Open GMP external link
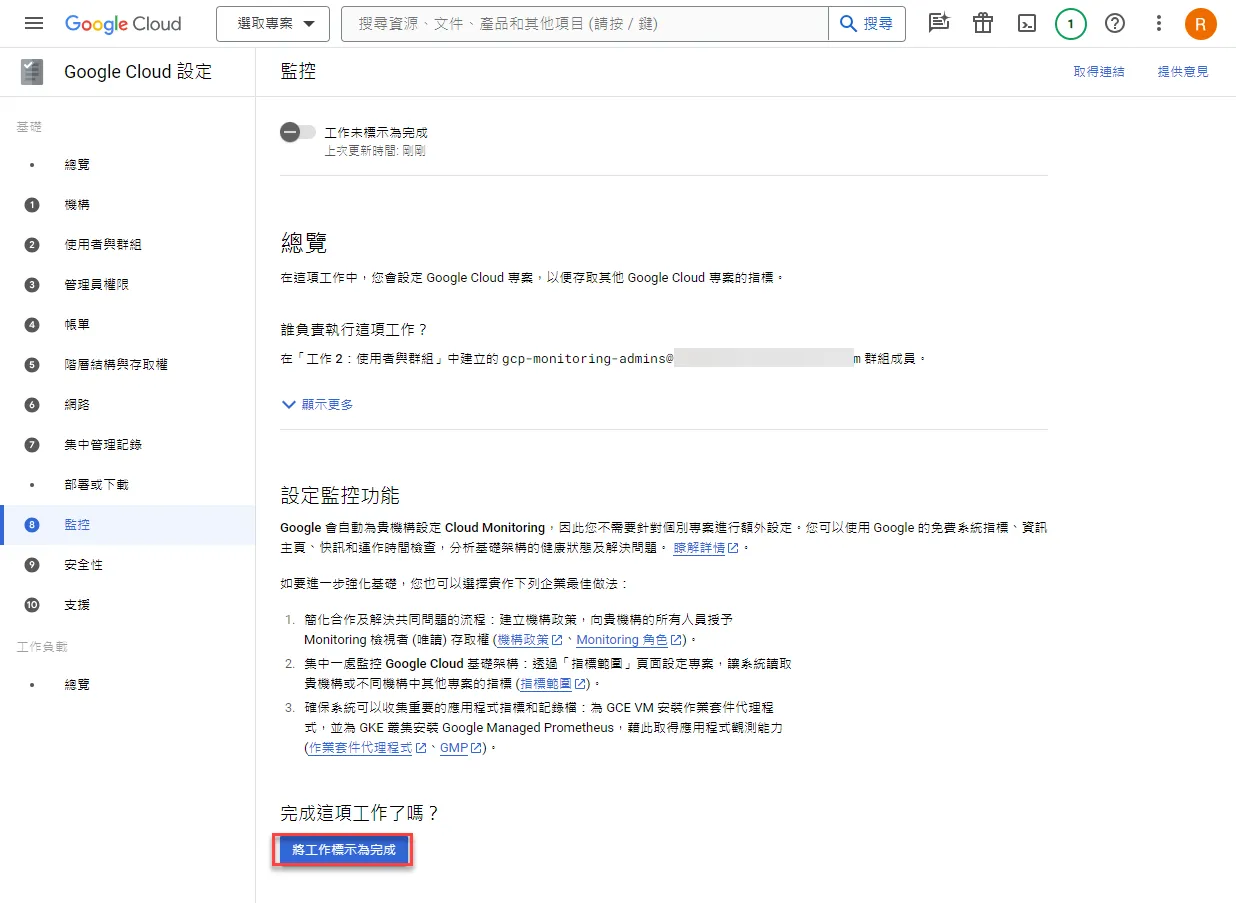 point(462,748)
